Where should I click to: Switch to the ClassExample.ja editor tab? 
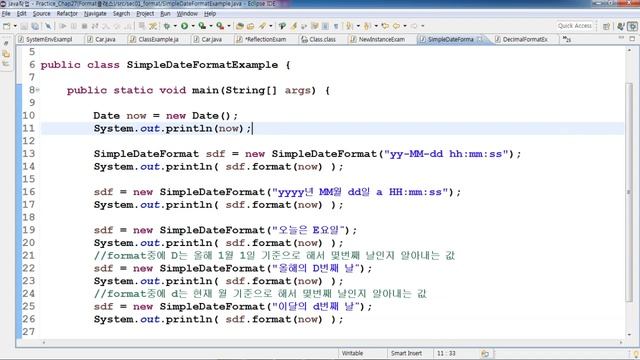click(x=159, y=39)
